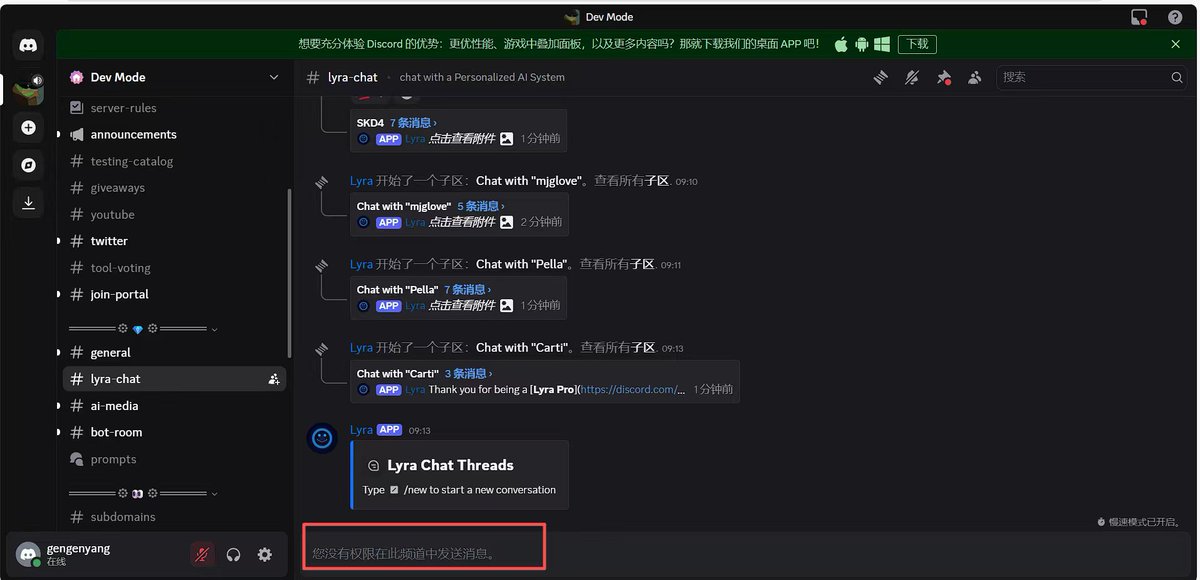The height and width of the screenshot is (580, 1200).
Task: Open the help question mark icon
Action: pos(1175,17)
